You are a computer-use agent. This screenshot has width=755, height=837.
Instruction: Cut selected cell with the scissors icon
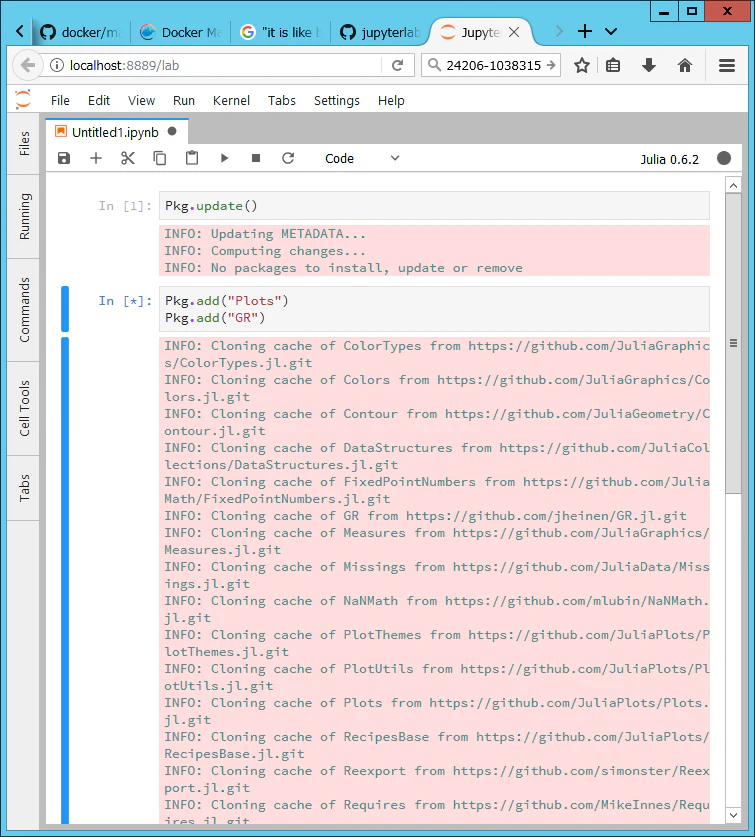tap(128, 158)
